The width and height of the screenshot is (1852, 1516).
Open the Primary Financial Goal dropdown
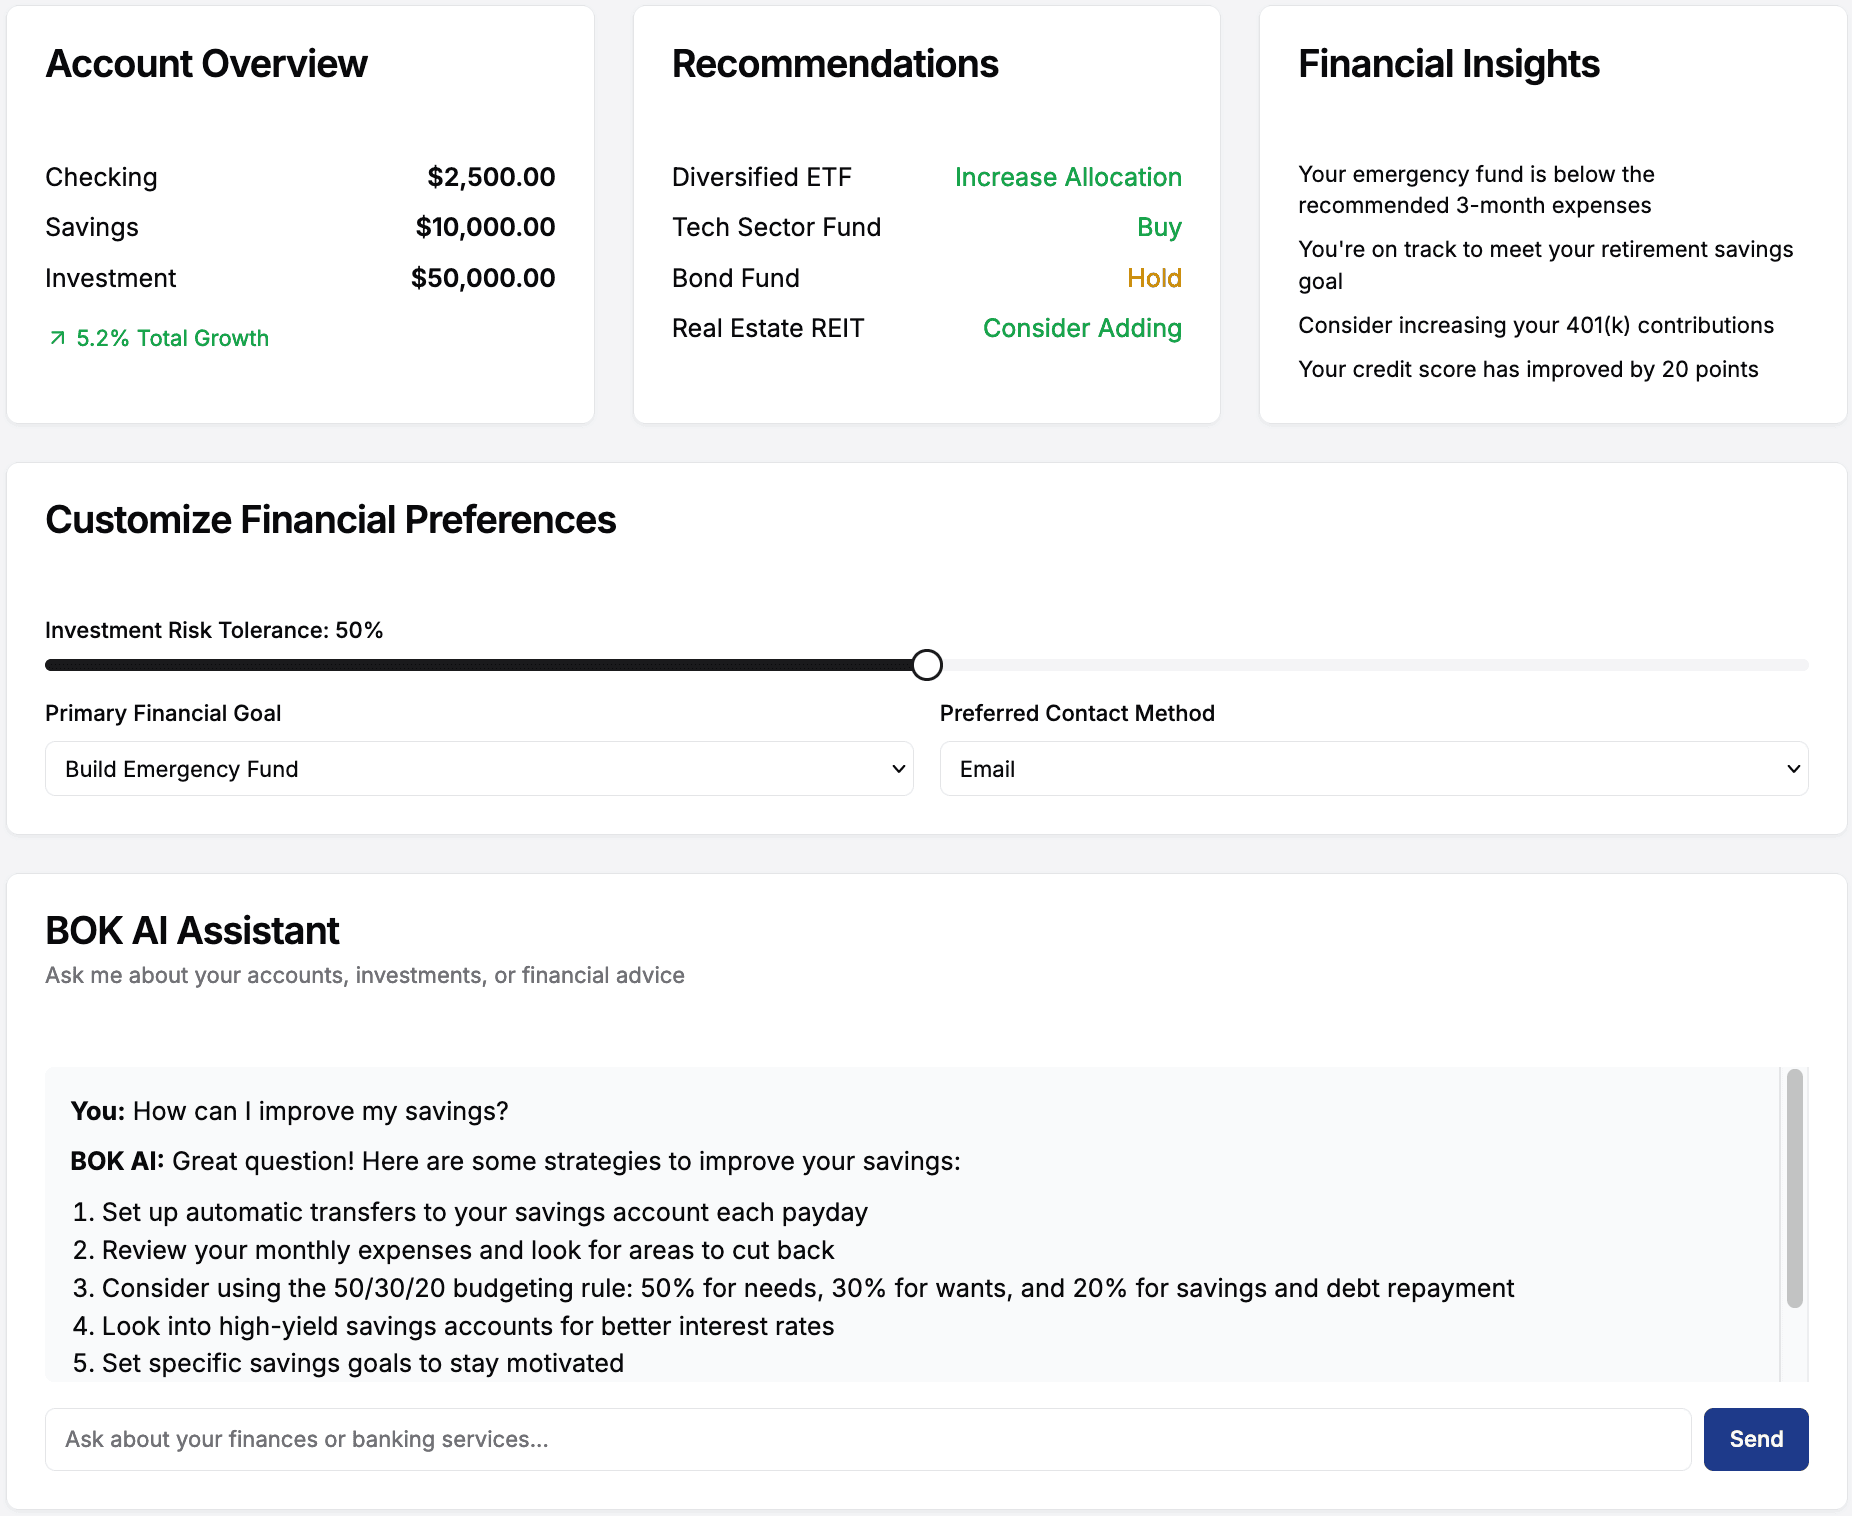tap(479, 769)
